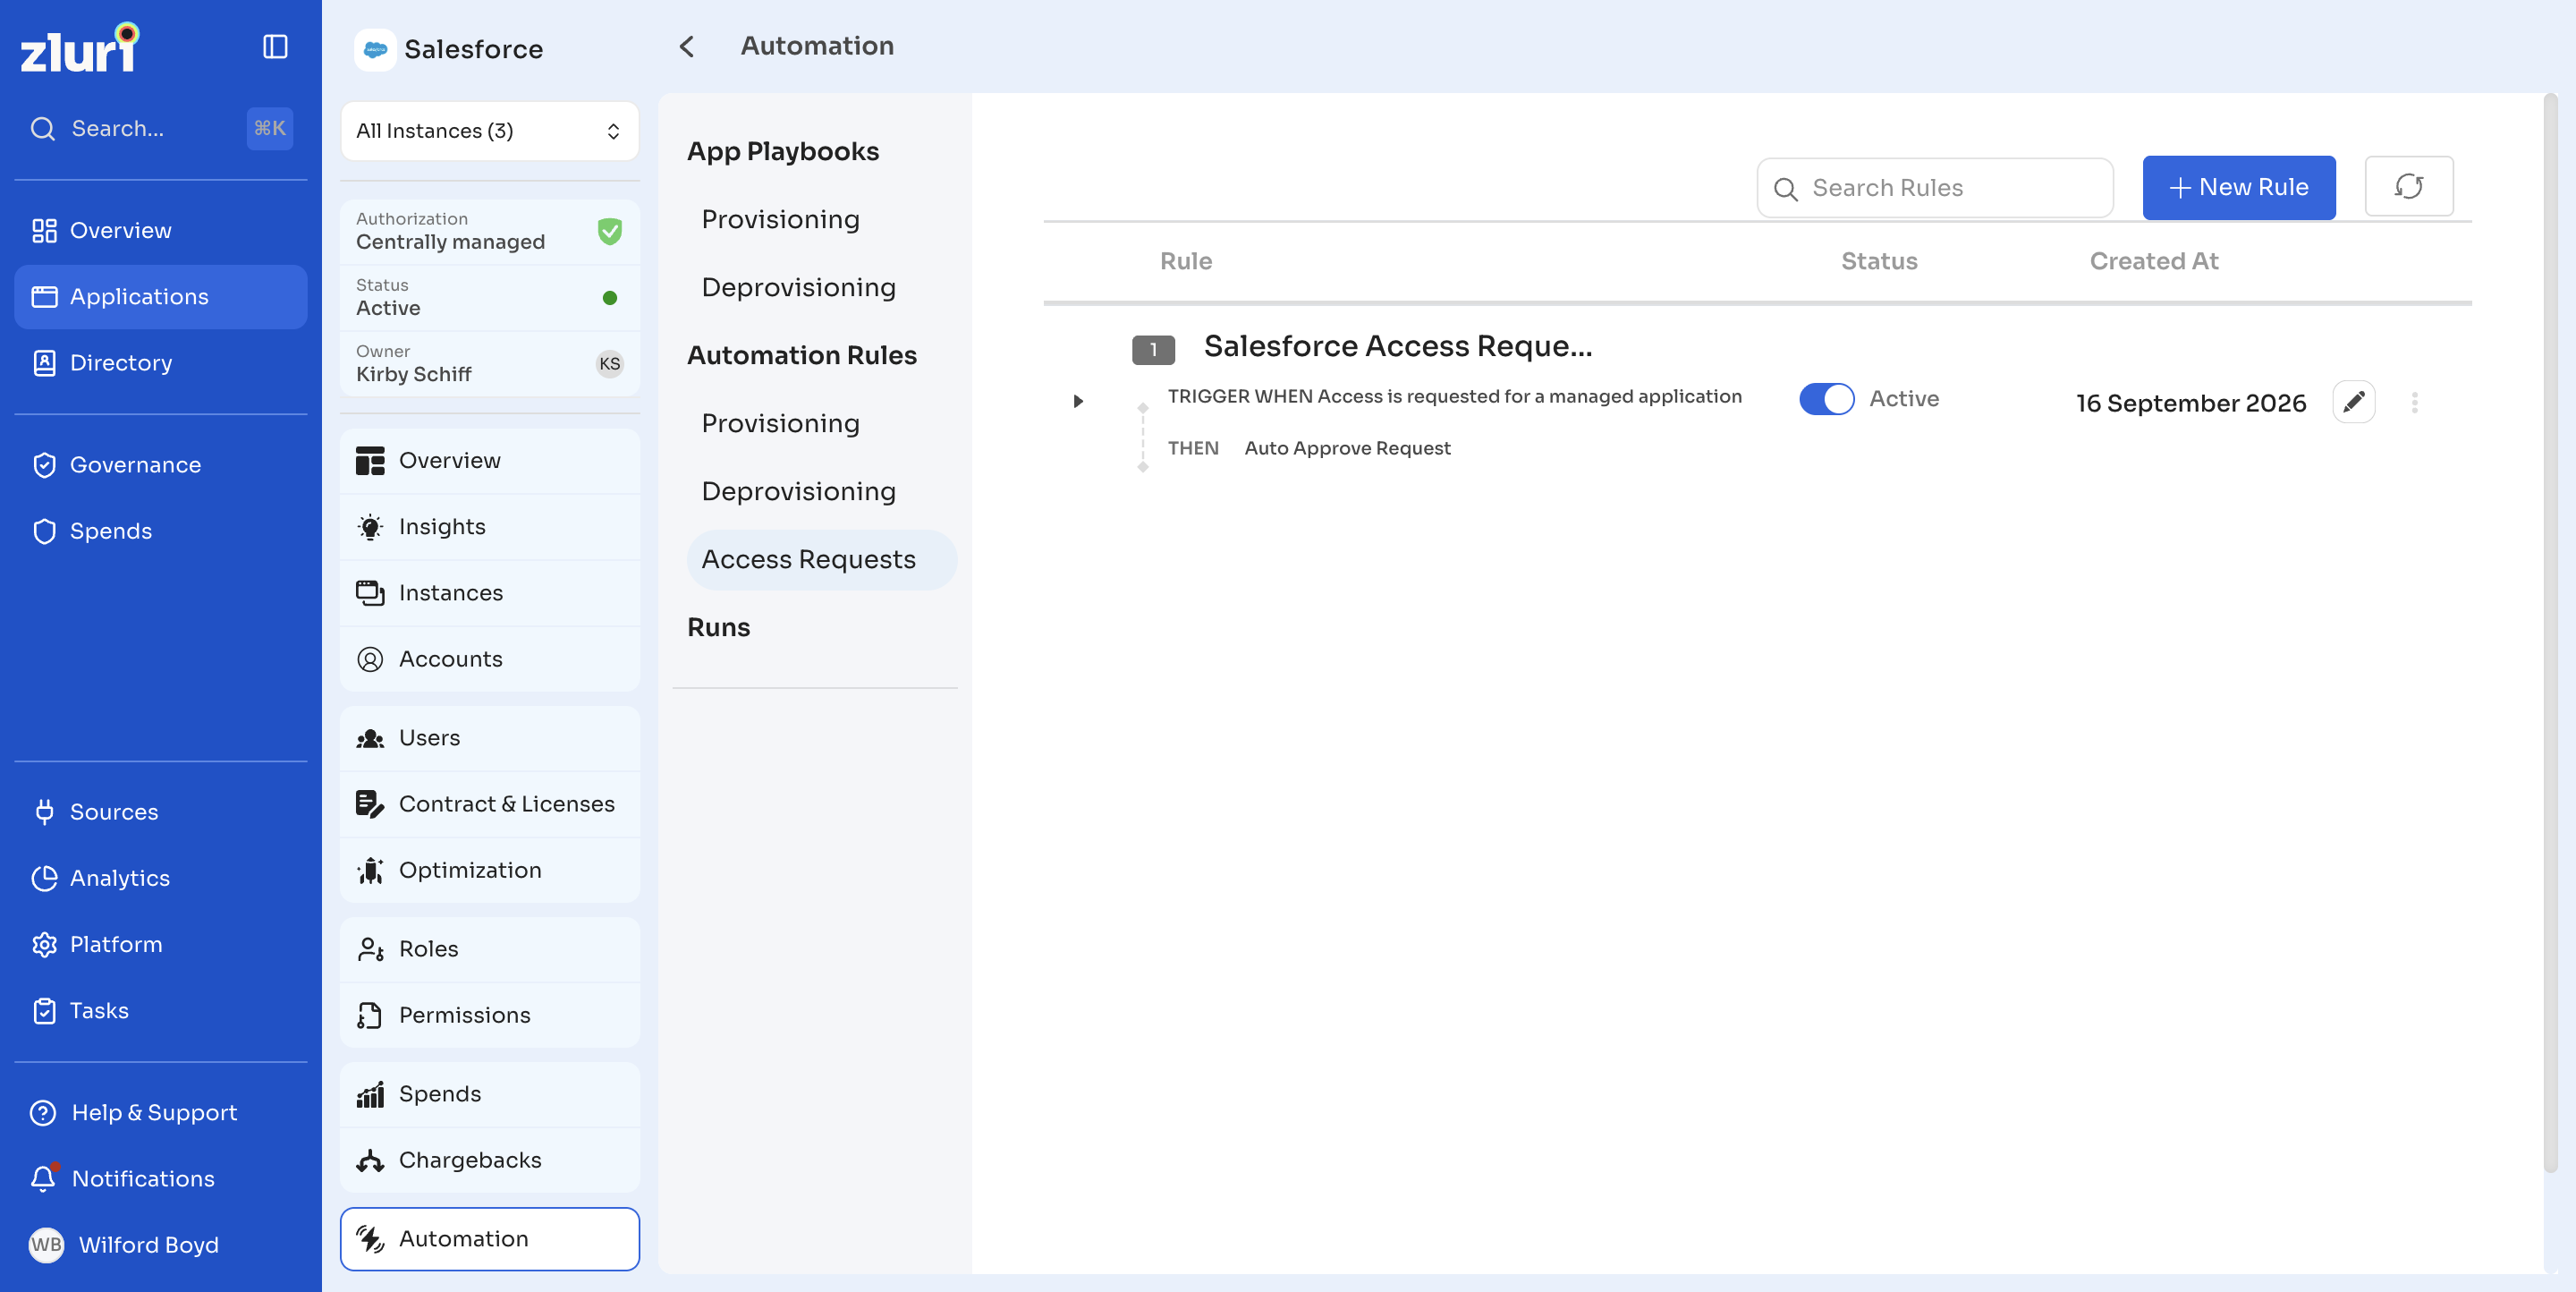Open Permissions in app menu
This screenshot has height=1292, width=2576.
click(489, 1015)
